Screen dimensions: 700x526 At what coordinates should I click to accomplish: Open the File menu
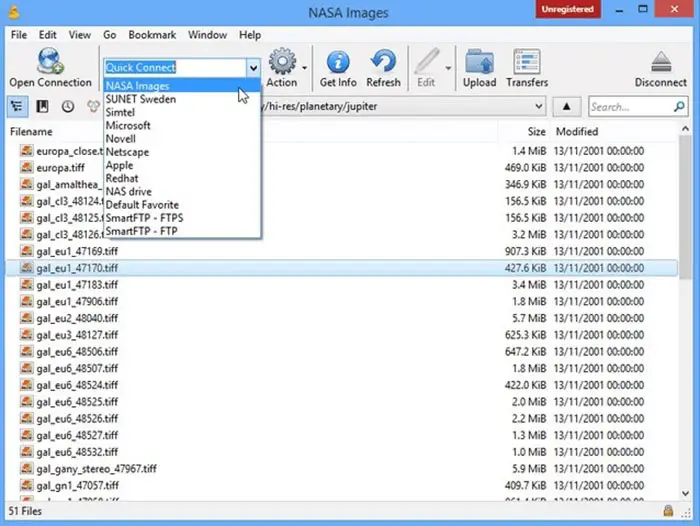click(19, 35)
